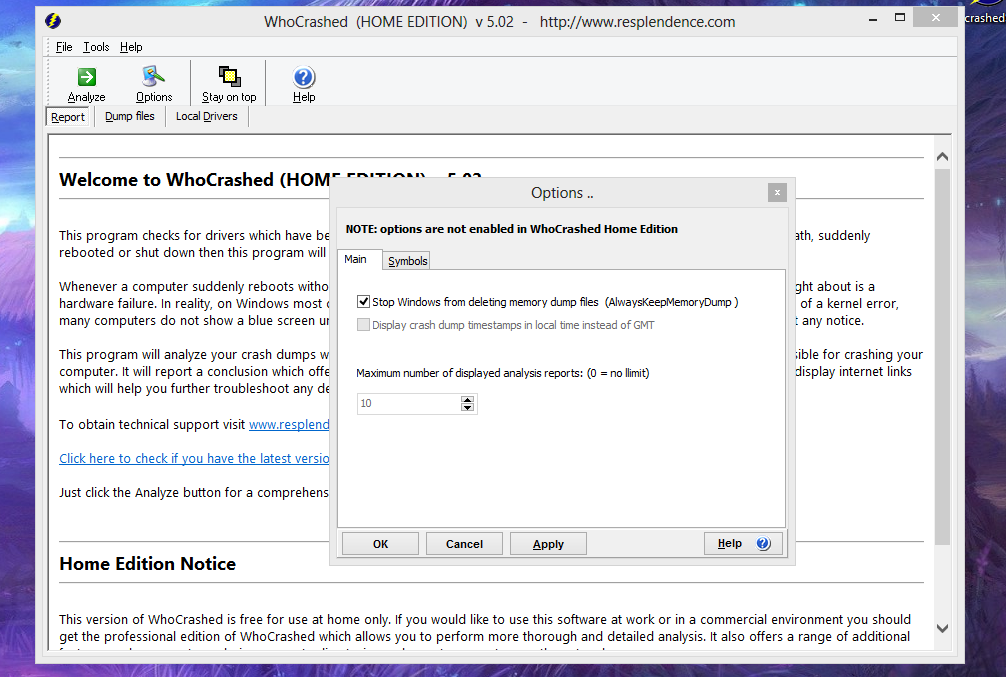Switch to the Symbols tab
1006x677 pixels.
coord(407,261)
